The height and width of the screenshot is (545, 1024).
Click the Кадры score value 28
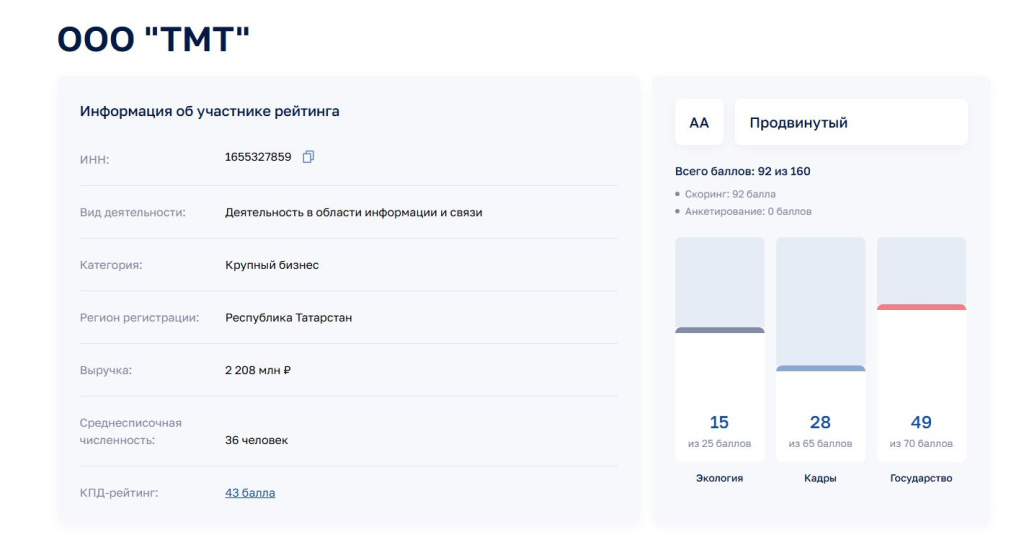(x=820, y=422)
